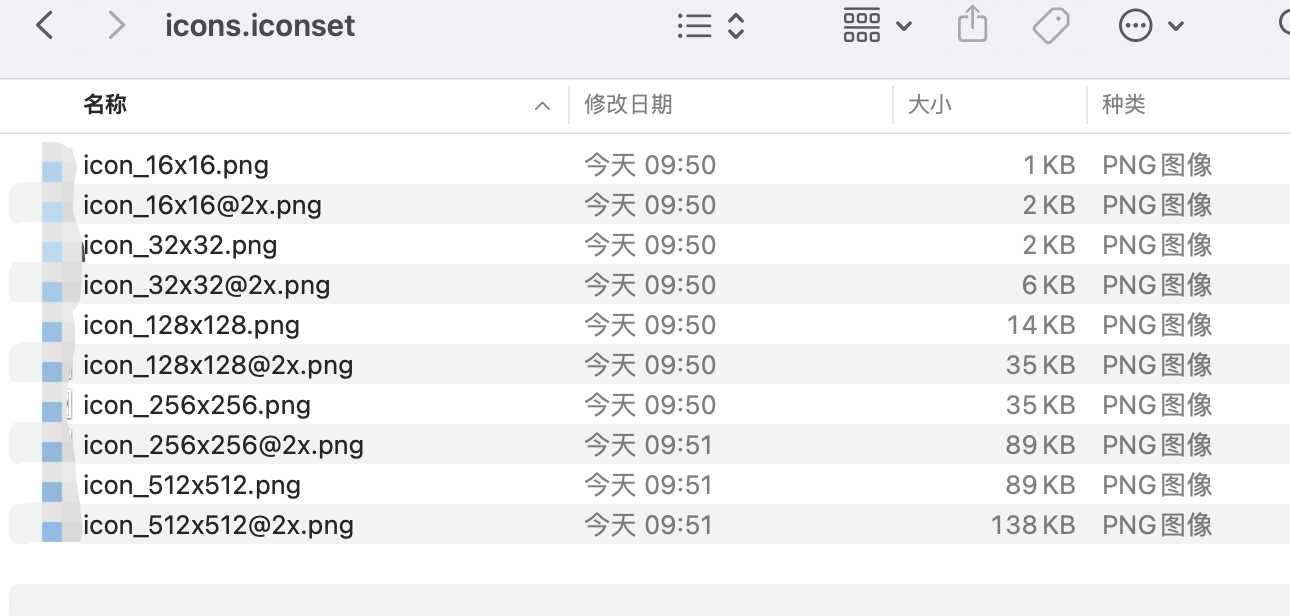This screenshot has width=1290, height=616.
Task: Click the icons.iconset window title
Action: (x=260, y=25)
